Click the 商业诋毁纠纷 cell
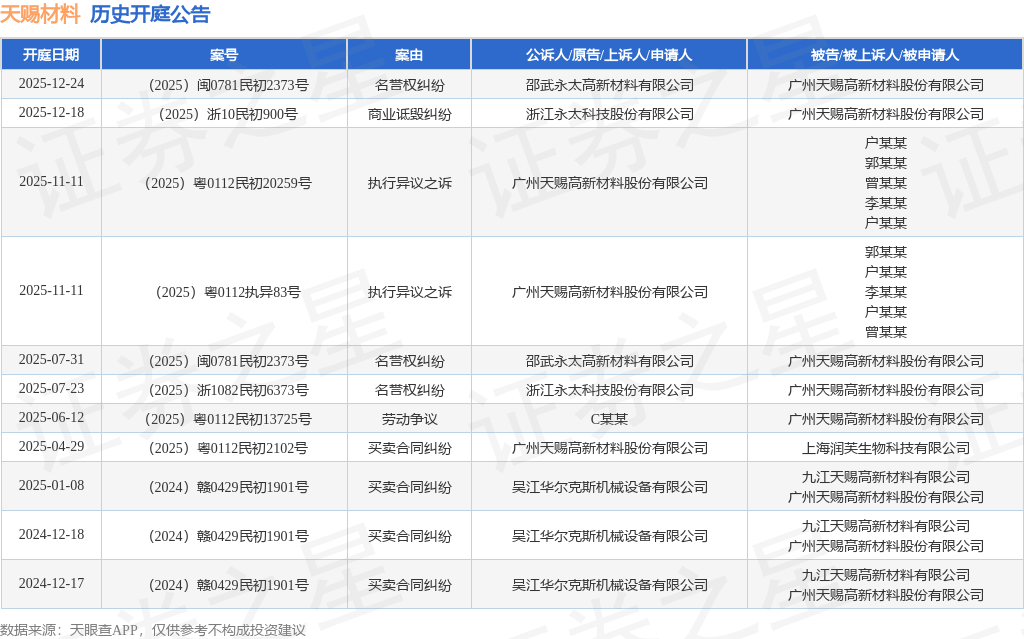This screenshot has width=1024, height=639. [x=409, y=114]
